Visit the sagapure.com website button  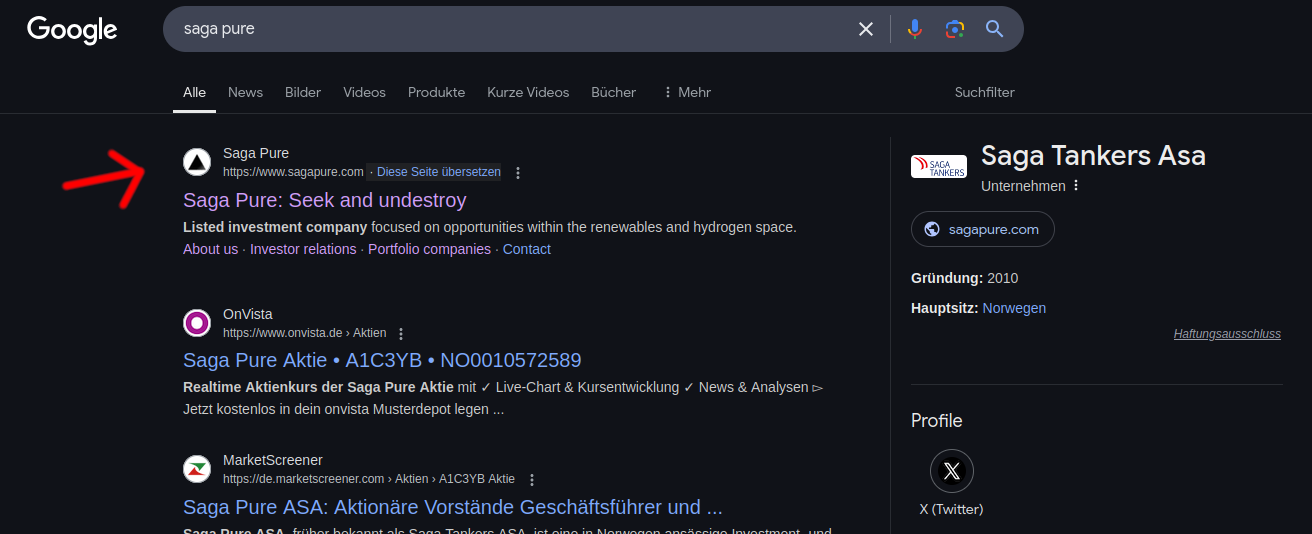(982, 229)
